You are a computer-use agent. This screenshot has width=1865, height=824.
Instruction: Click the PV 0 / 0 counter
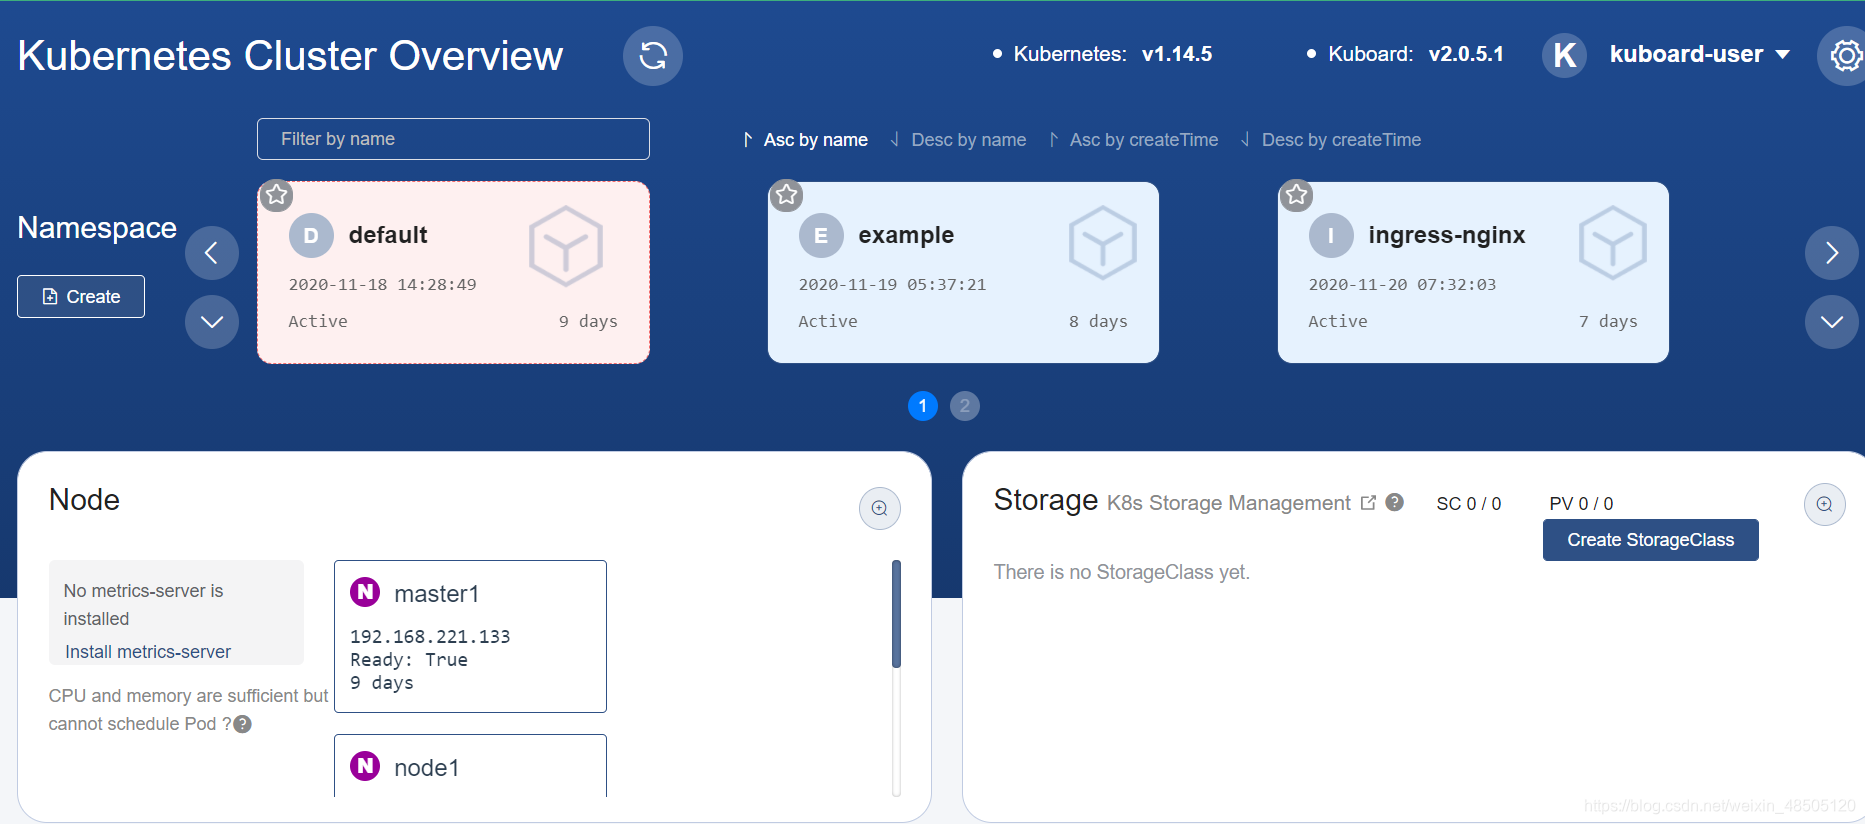pos(1581,504)
